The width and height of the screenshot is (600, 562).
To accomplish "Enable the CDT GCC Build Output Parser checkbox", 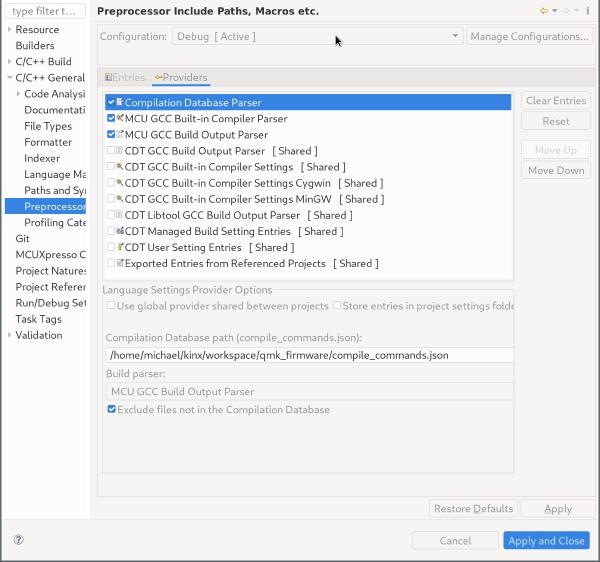I will [x=111, y=150].
